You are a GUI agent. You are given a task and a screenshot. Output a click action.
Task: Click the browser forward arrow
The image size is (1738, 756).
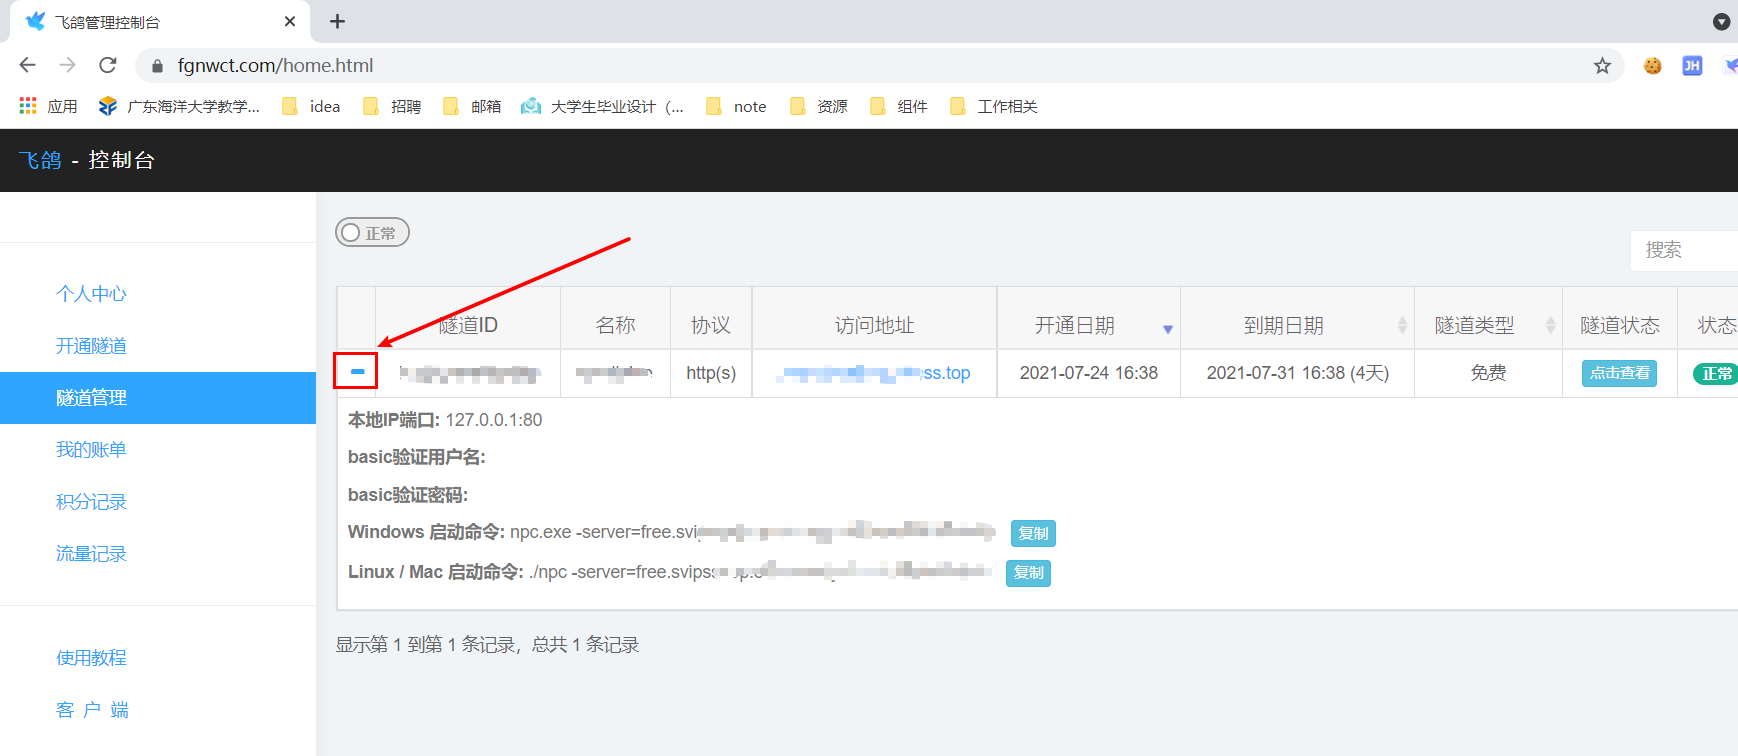click(x=67, y=65)
